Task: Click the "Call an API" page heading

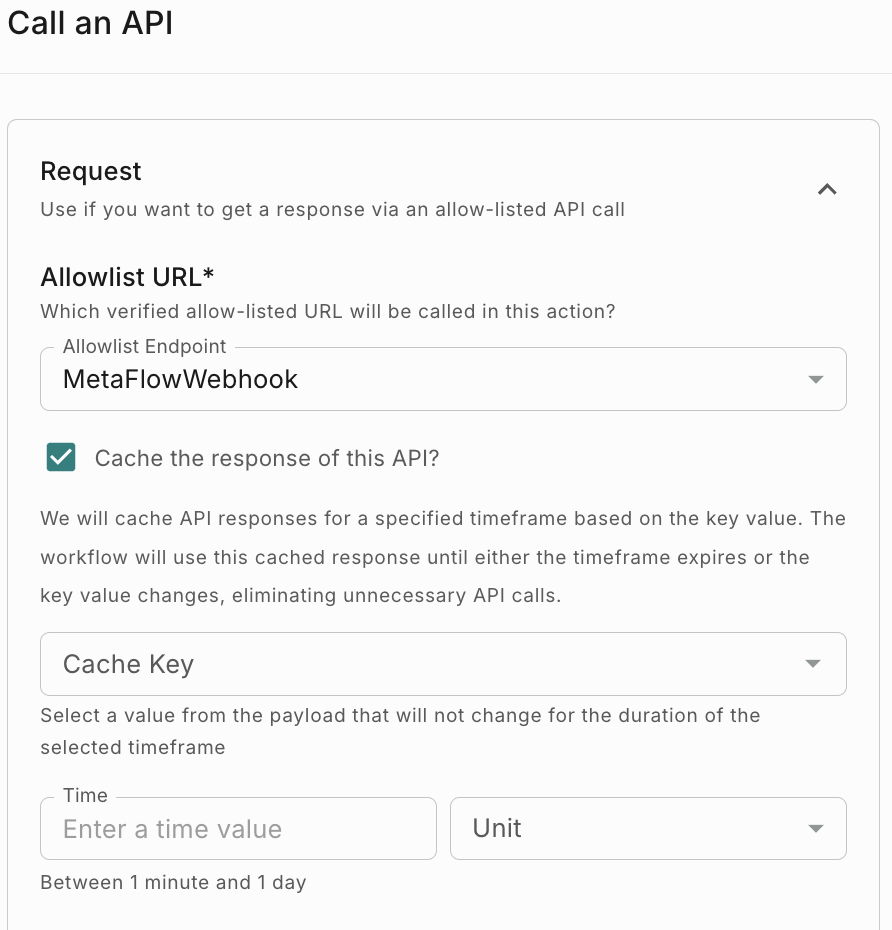Action: click(x=90, y=23)
